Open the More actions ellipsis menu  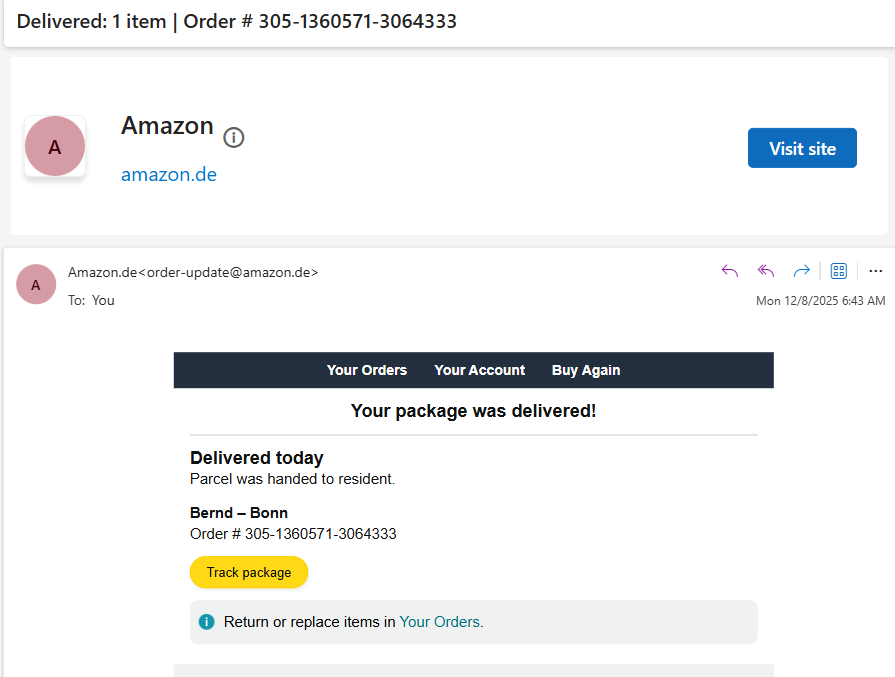coord(876,271)
